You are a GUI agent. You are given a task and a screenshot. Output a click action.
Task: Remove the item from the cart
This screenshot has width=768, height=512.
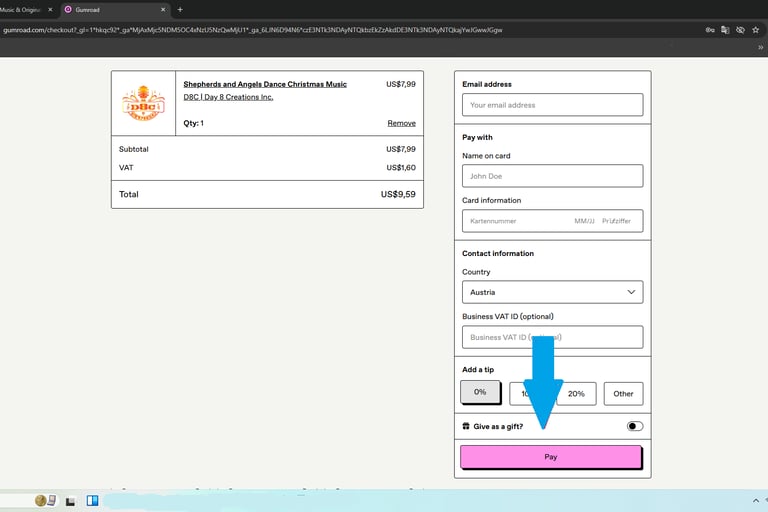tap(402, 123)
